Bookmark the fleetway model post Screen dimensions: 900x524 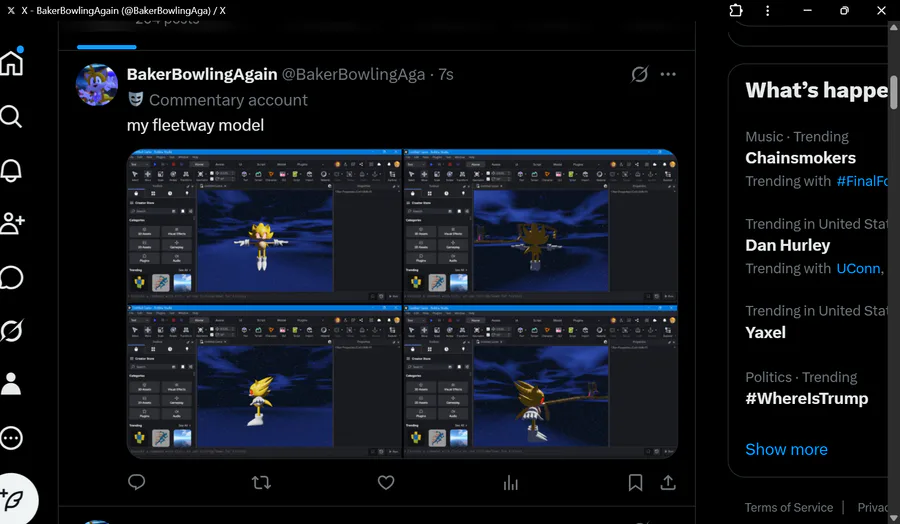click(635, 483)
